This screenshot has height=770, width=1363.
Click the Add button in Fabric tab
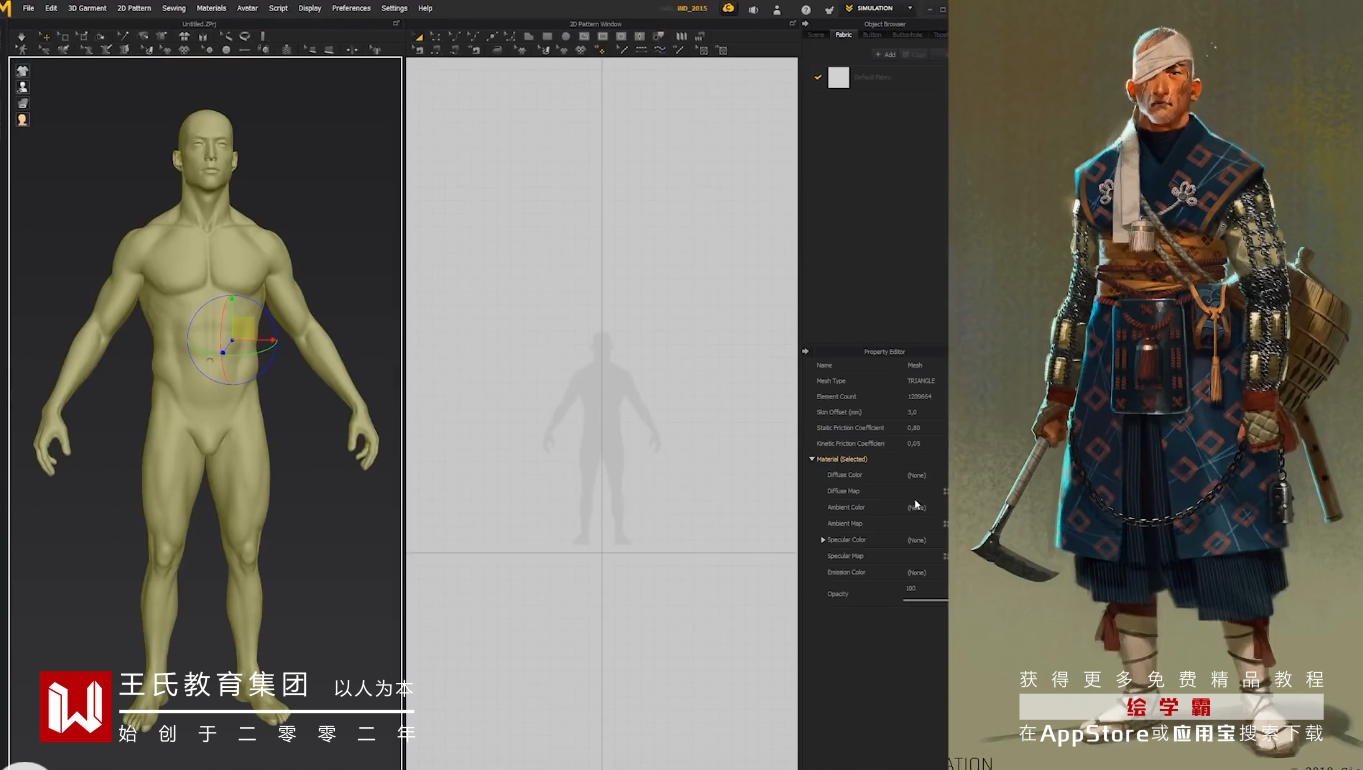click(884, 54)
